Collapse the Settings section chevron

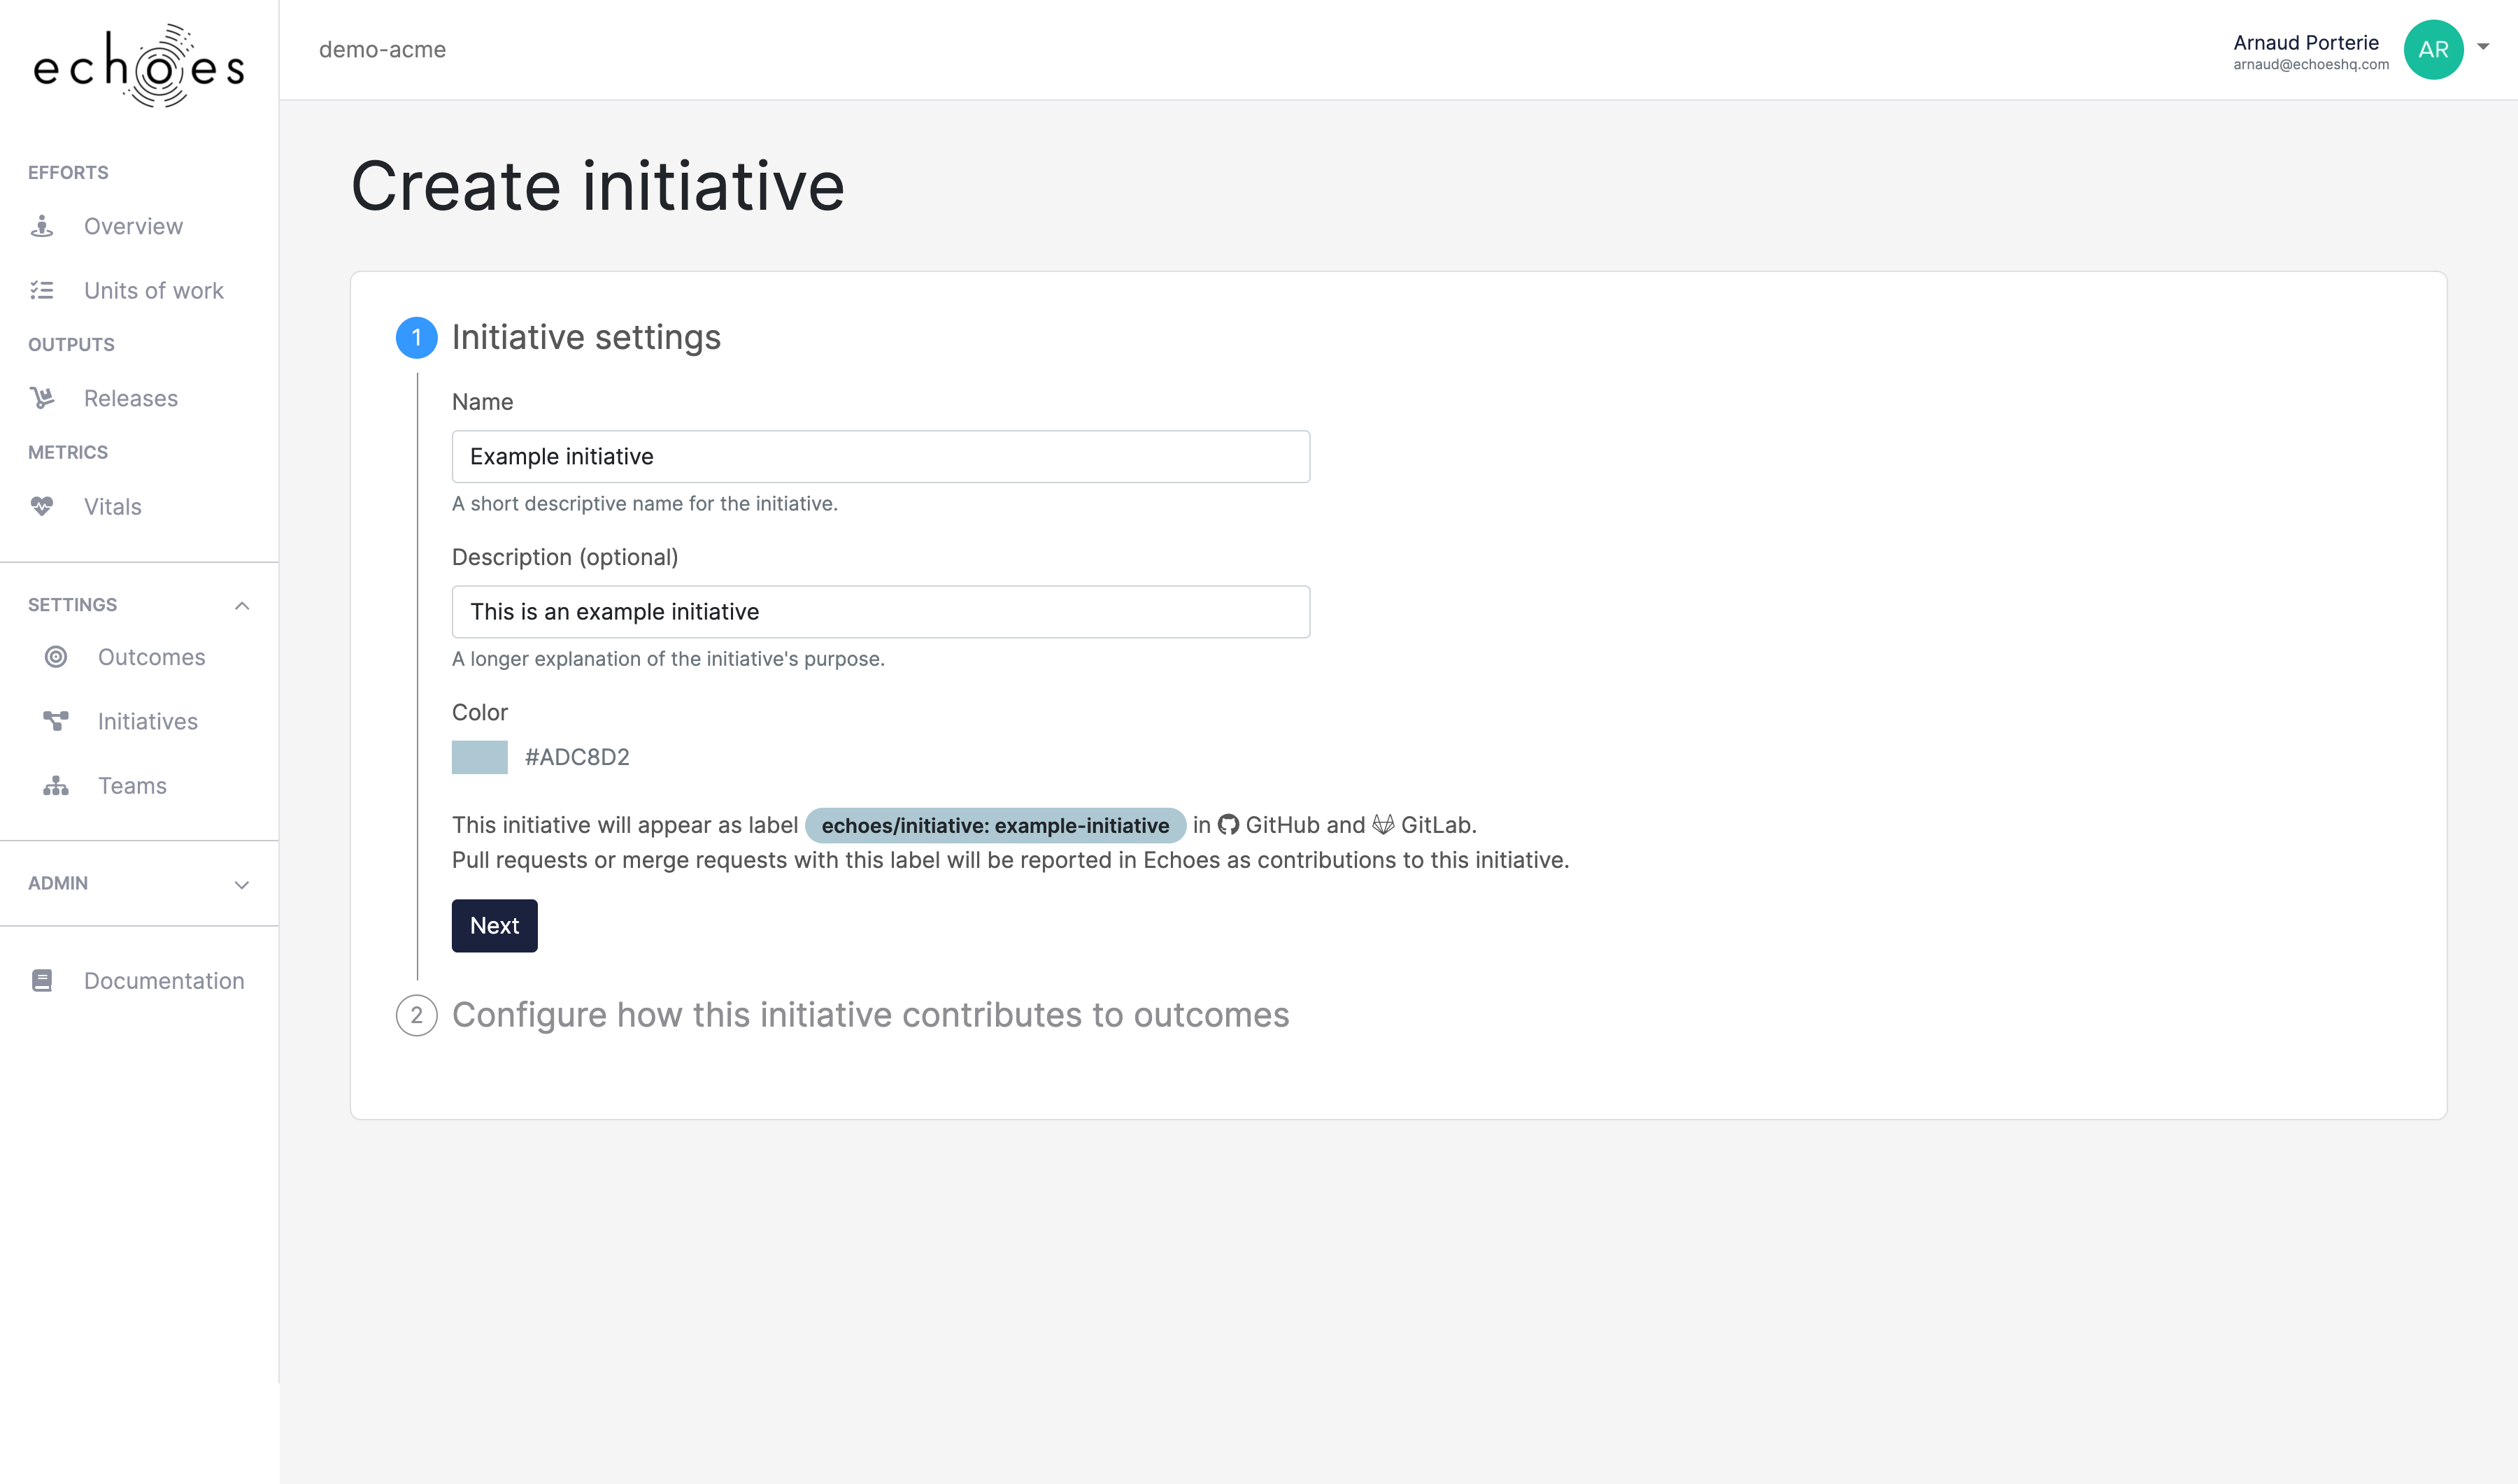pyautogui.click(x=242, y=605)
